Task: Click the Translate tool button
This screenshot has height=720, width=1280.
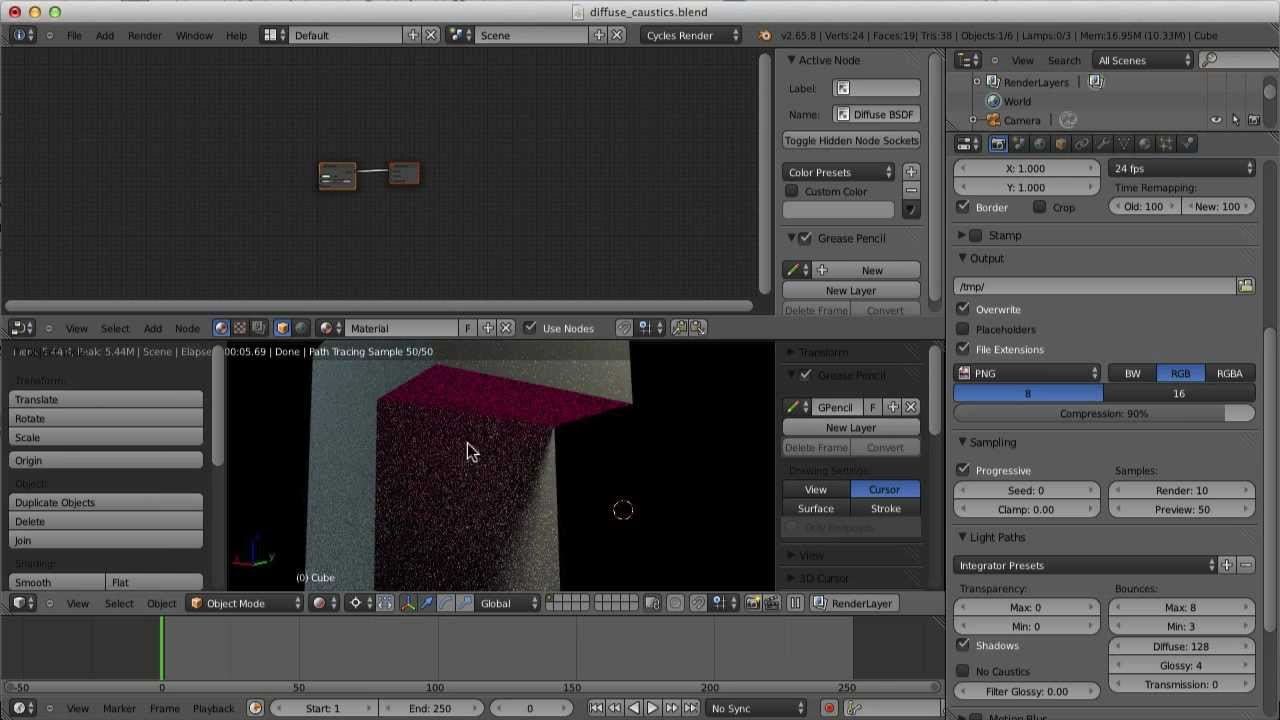Action: pyautogui.click(x=106, y=399)
